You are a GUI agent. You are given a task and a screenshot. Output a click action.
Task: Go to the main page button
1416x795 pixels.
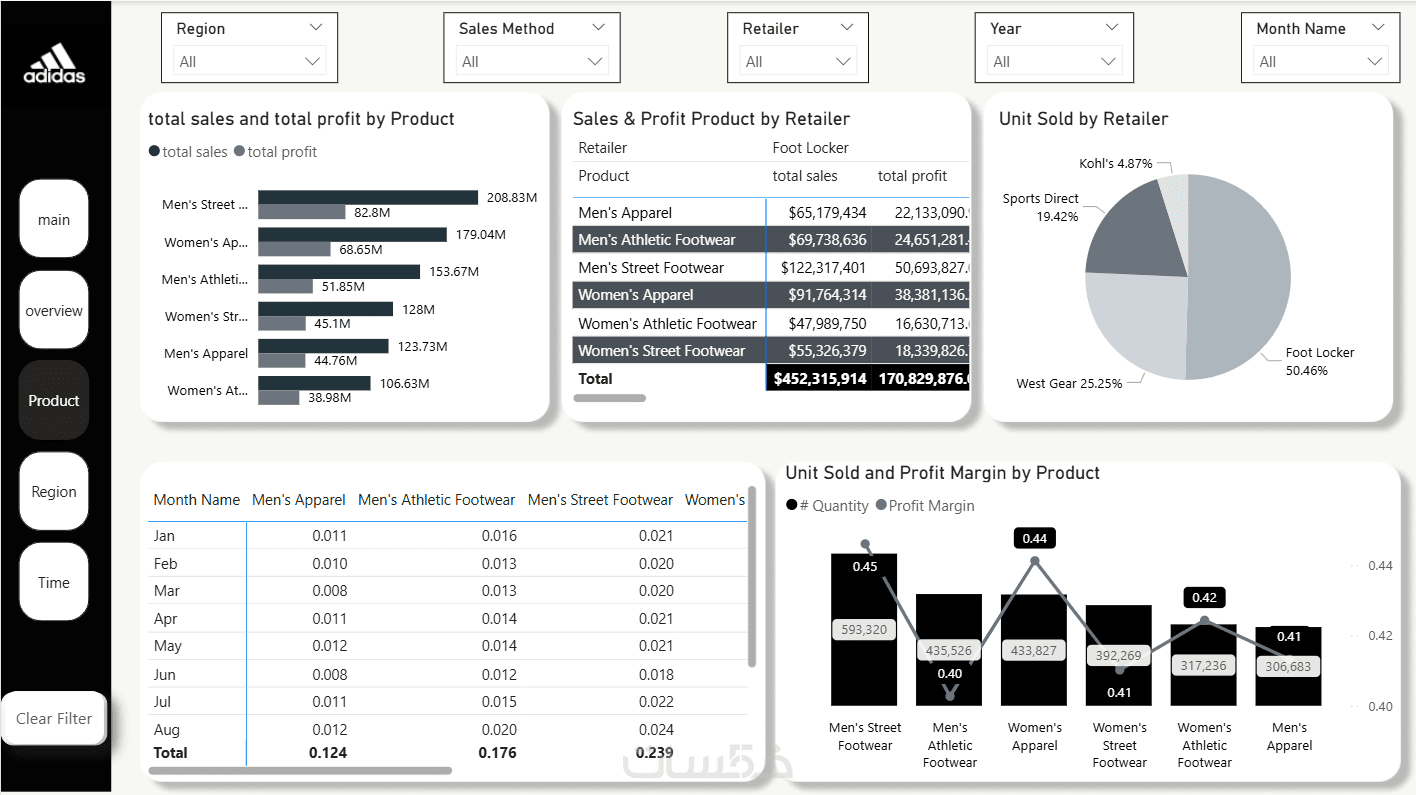54,219
